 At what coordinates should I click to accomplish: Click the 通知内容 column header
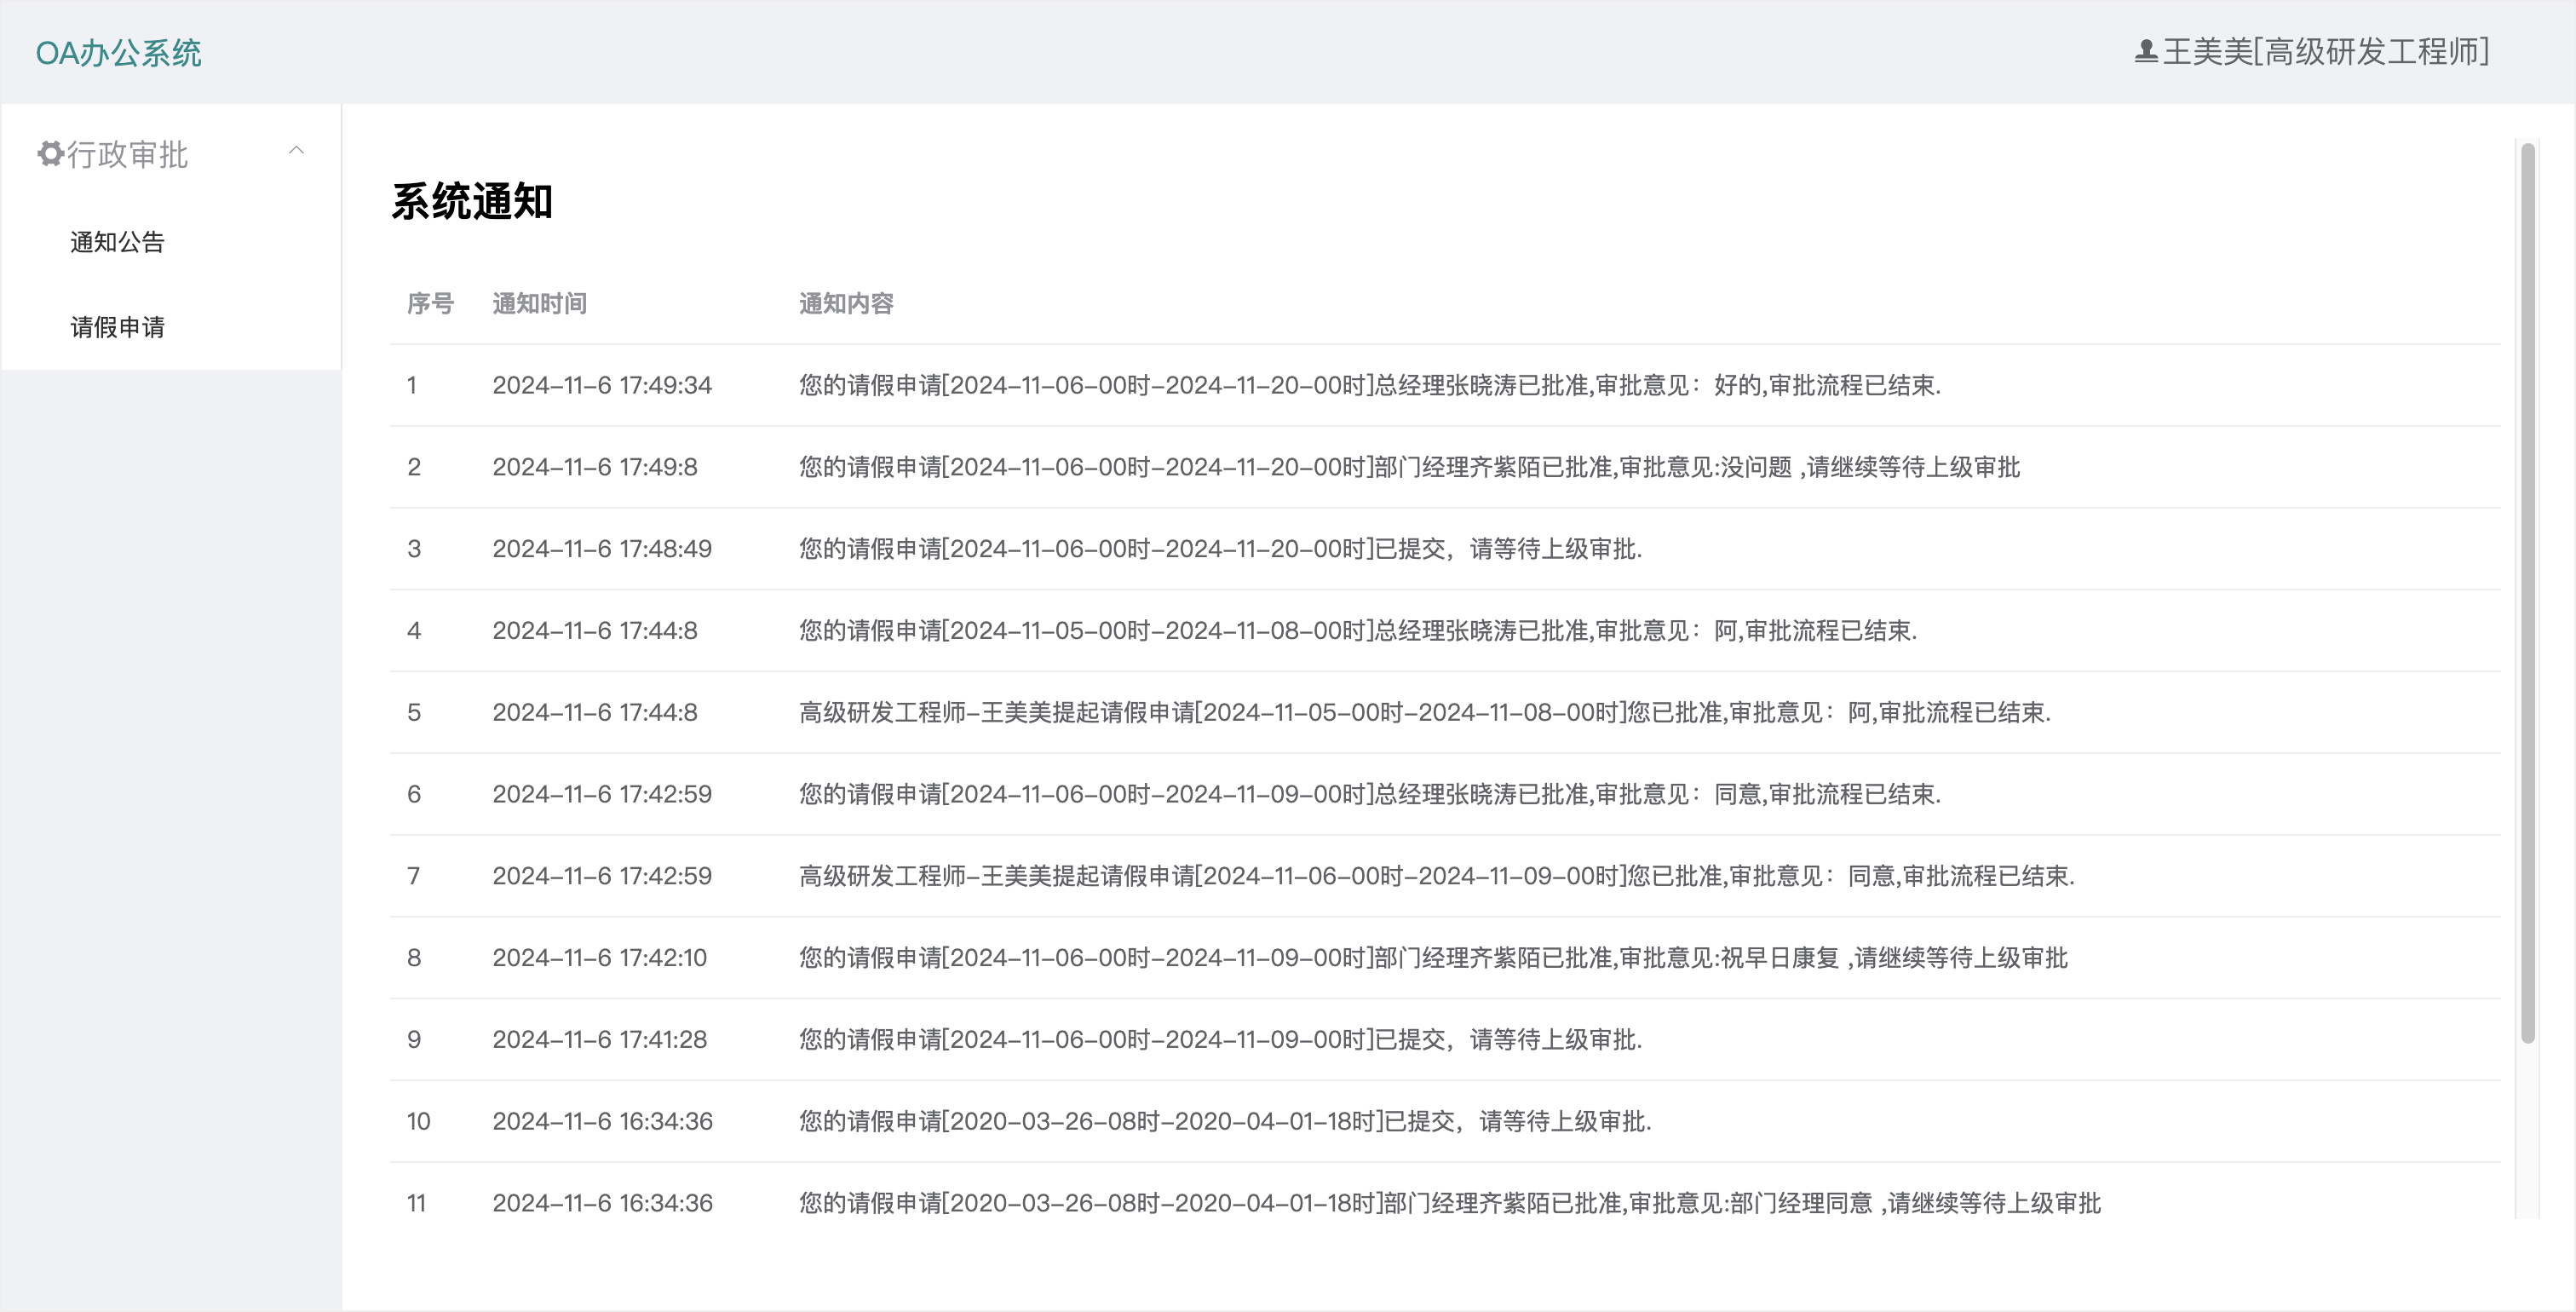(845, 303)
